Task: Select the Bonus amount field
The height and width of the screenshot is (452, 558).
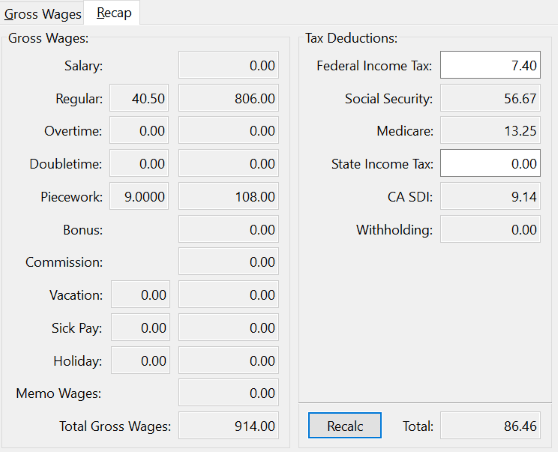Action: 228,229
